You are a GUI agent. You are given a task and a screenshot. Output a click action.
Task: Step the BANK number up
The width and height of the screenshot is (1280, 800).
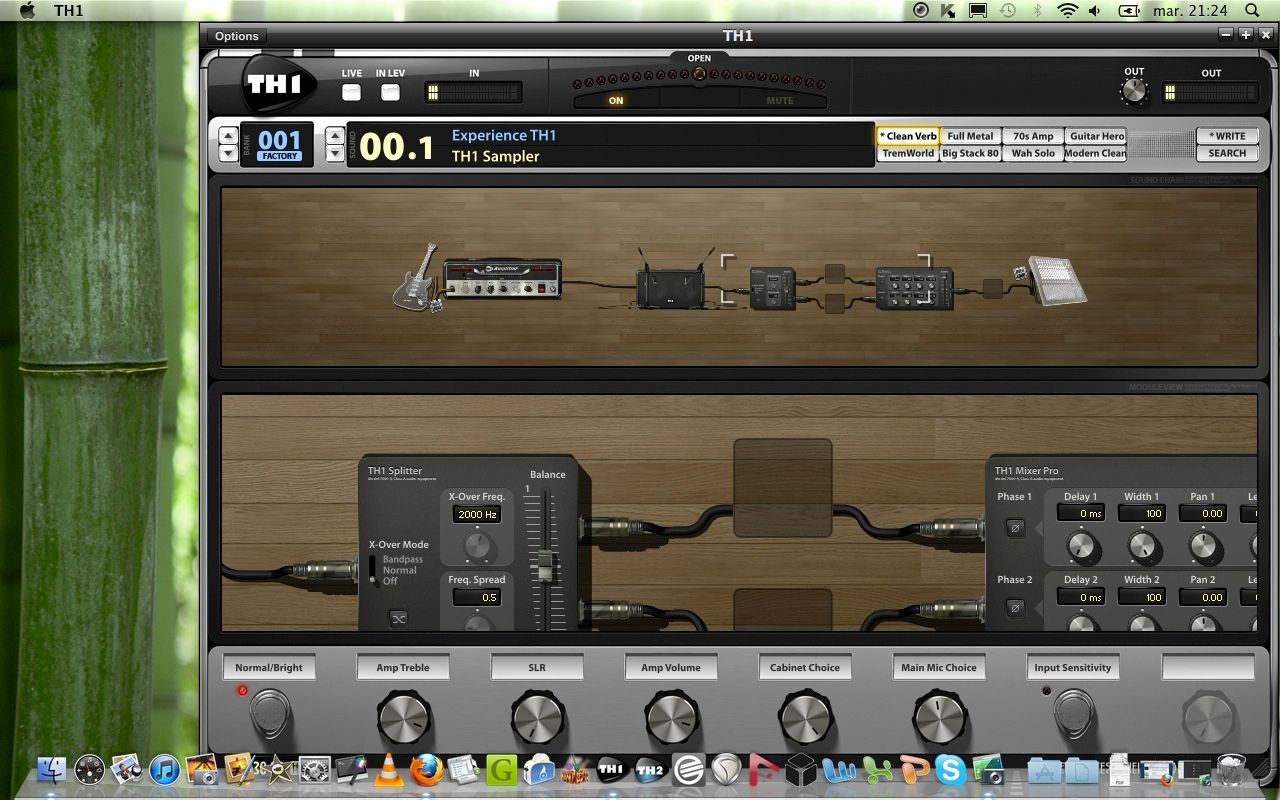pos(228,137)
